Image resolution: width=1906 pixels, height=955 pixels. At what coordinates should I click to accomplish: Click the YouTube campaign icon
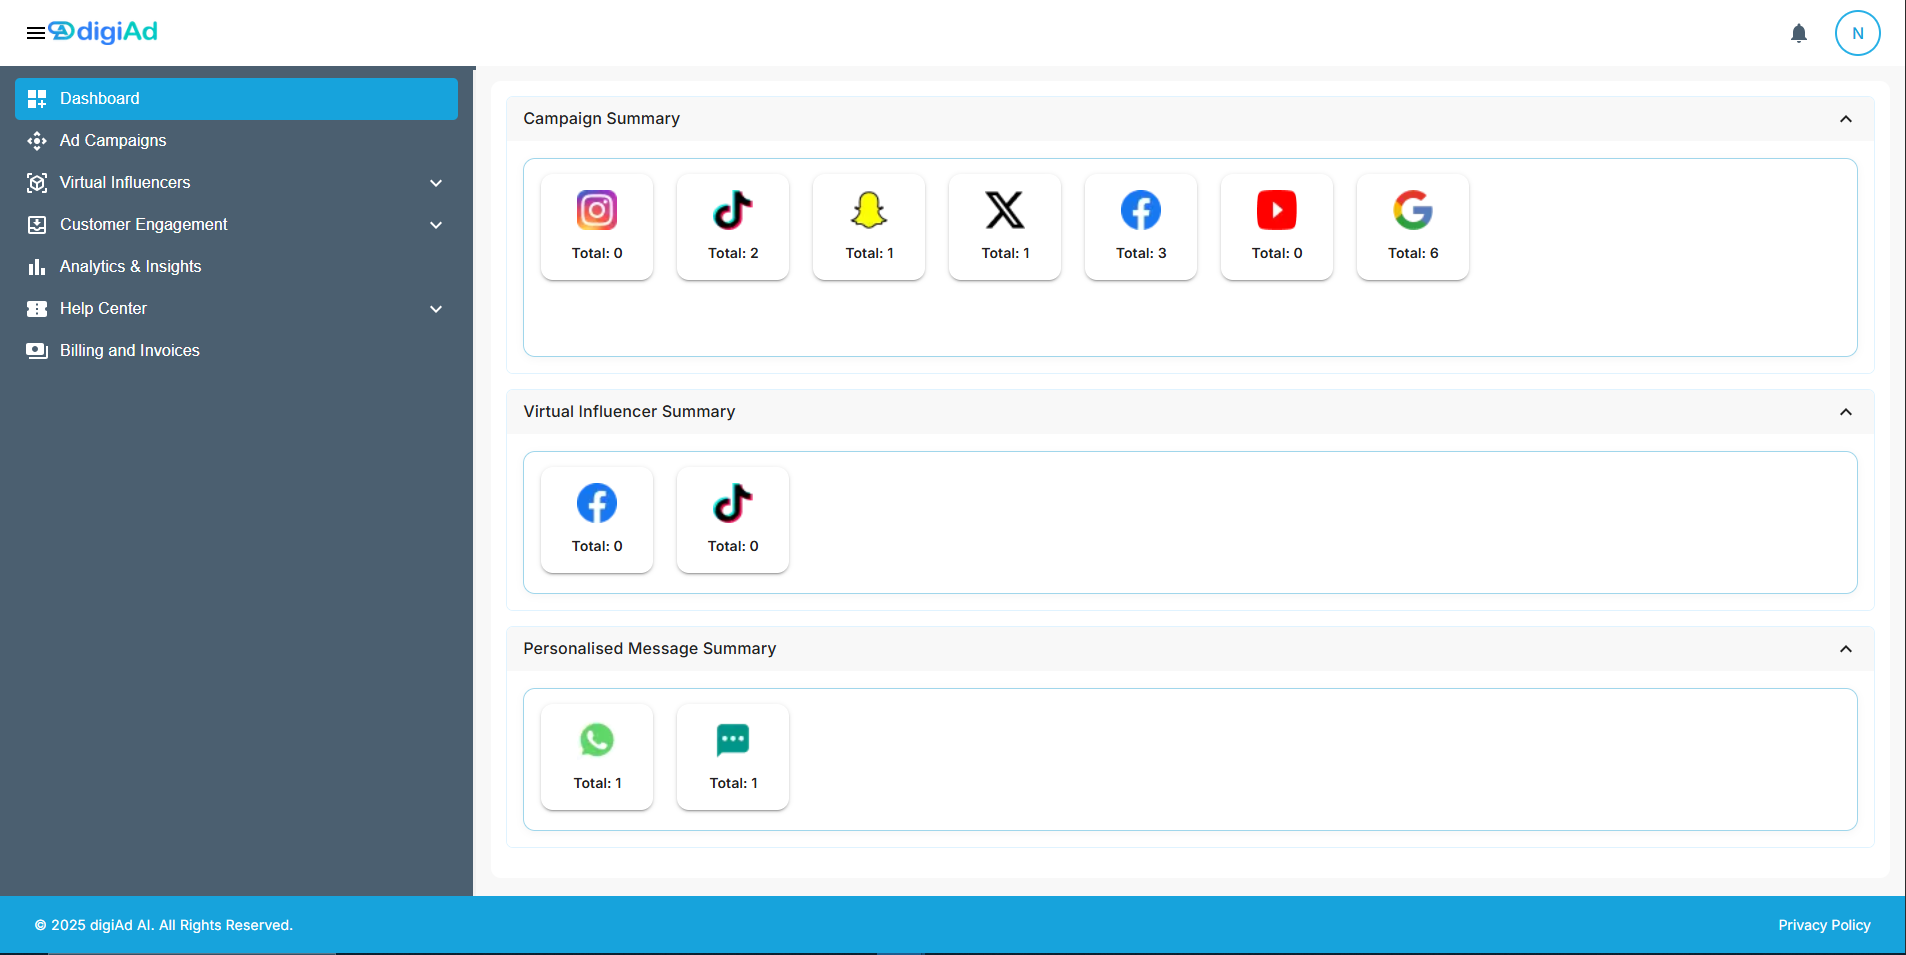click(1277, 210)
